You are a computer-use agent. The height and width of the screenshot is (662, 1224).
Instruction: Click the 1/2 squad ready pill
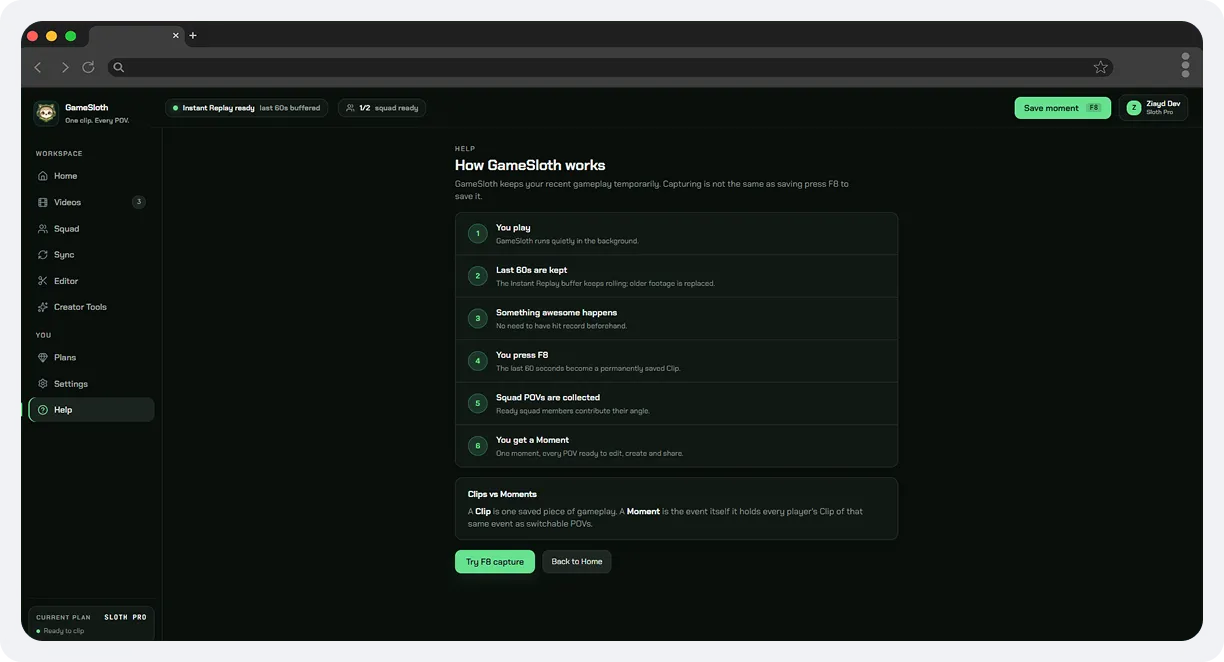click(x=382, y=108)
